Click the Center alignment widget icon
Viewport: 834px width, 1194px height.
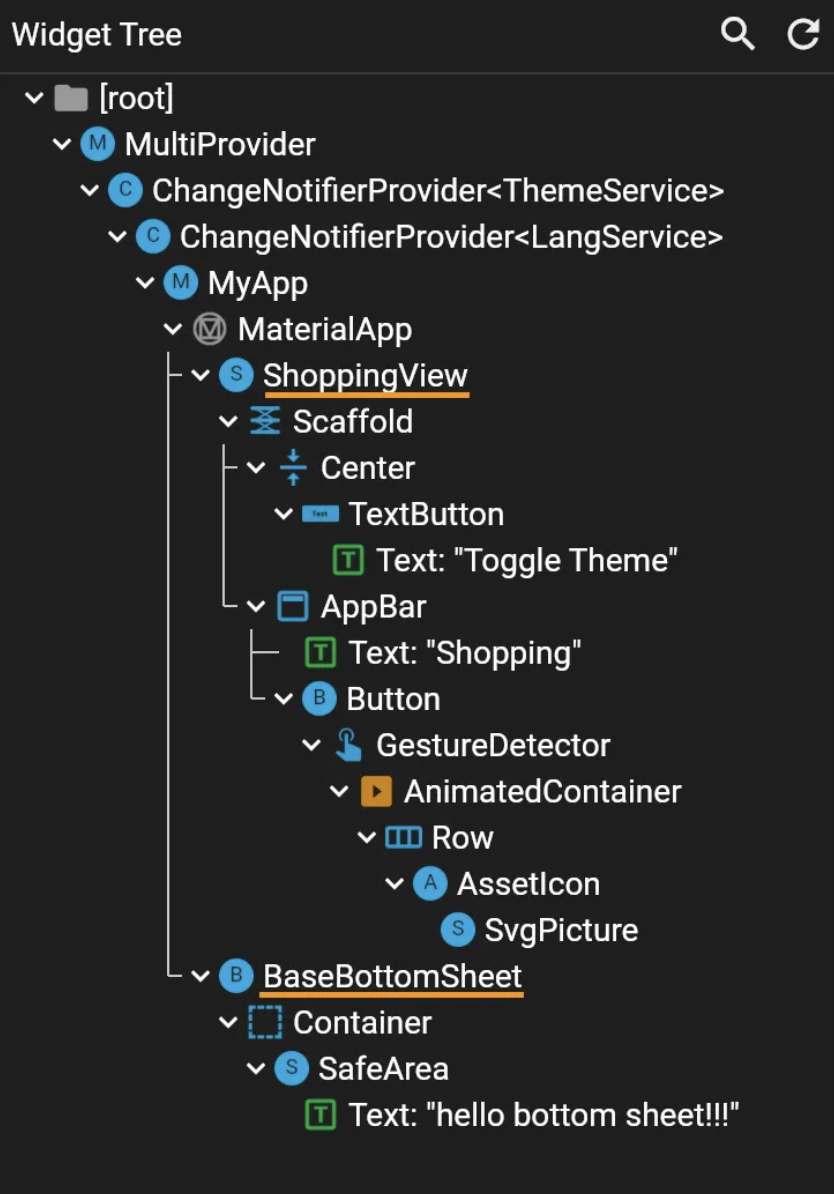[292, 468]
